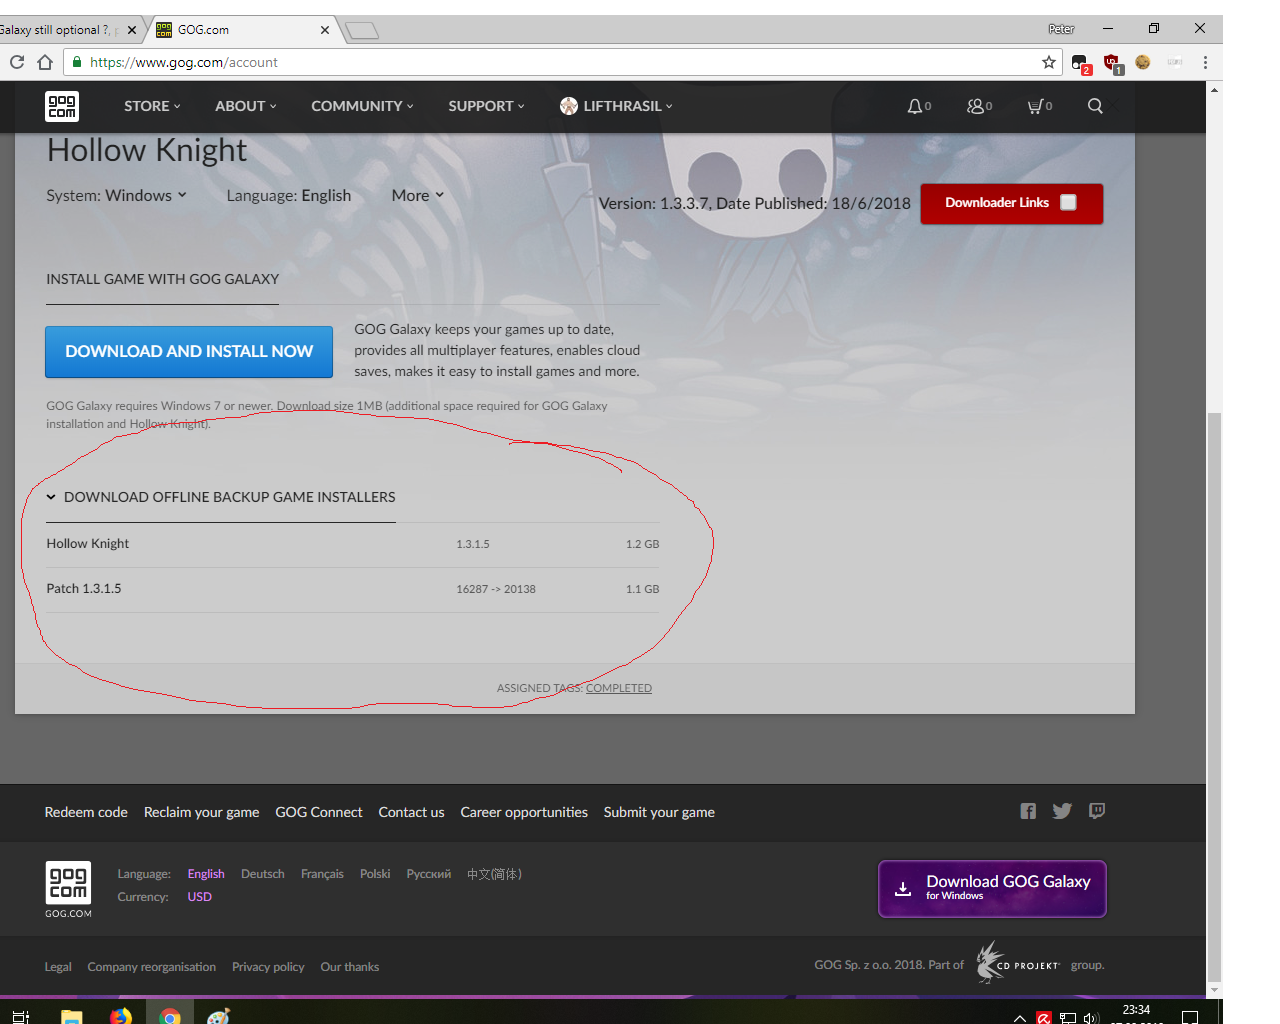Switch site language to Deutsch
Screen dimensions: 1280x1024
click(263, 874)
